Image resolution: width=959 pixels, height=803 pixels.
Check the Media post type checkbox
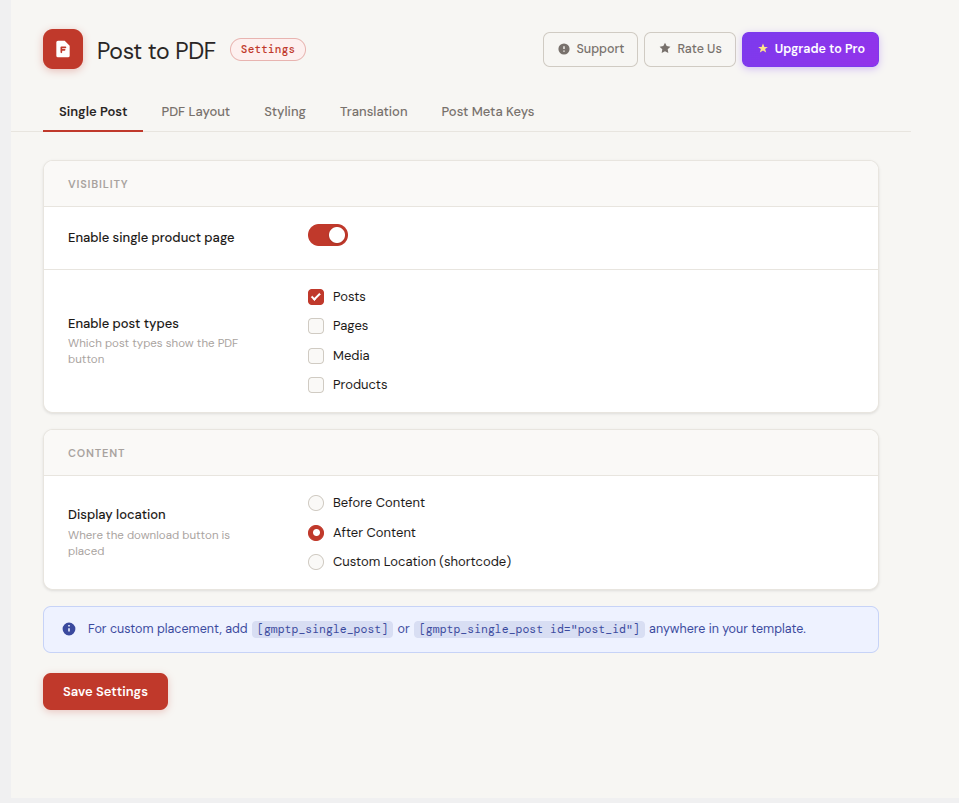pos(316,356)
